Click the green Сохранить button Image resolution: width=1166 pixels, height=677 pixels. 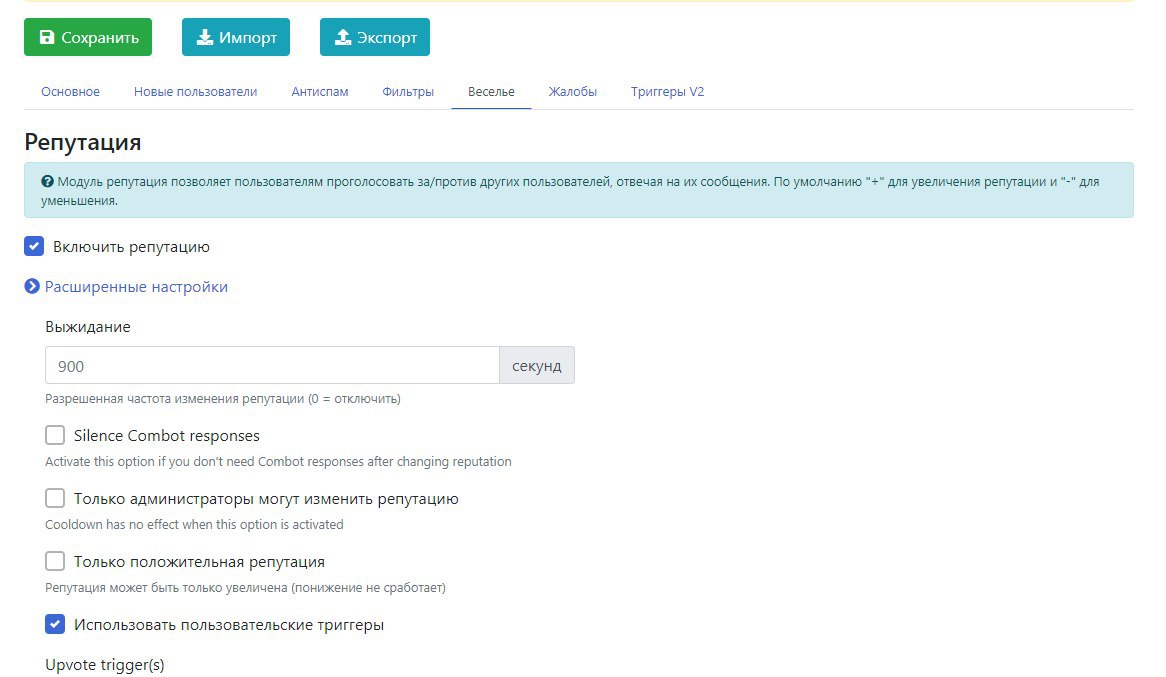pos(88,37)
